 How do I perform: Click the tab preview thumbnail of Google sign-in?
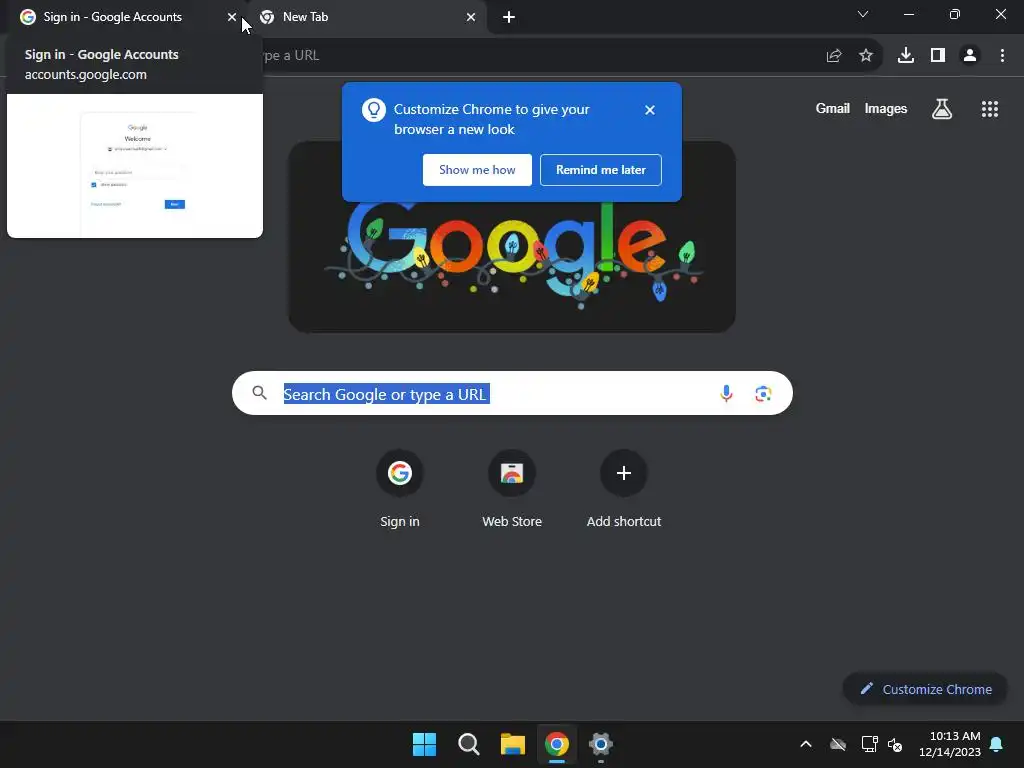point(135,166)
